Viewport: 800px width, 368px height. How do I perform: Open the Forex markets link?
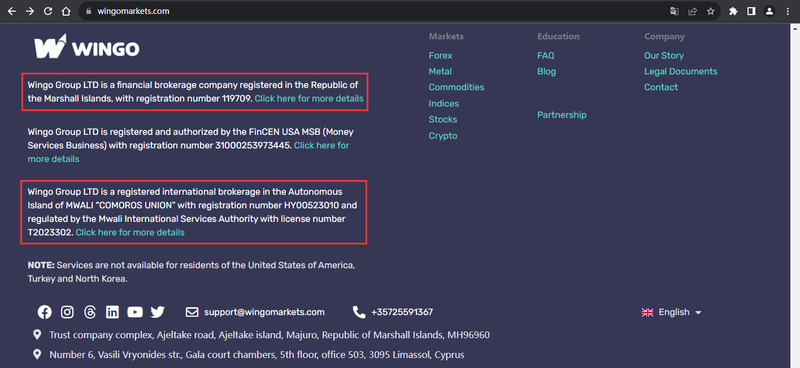click(440, 56)
